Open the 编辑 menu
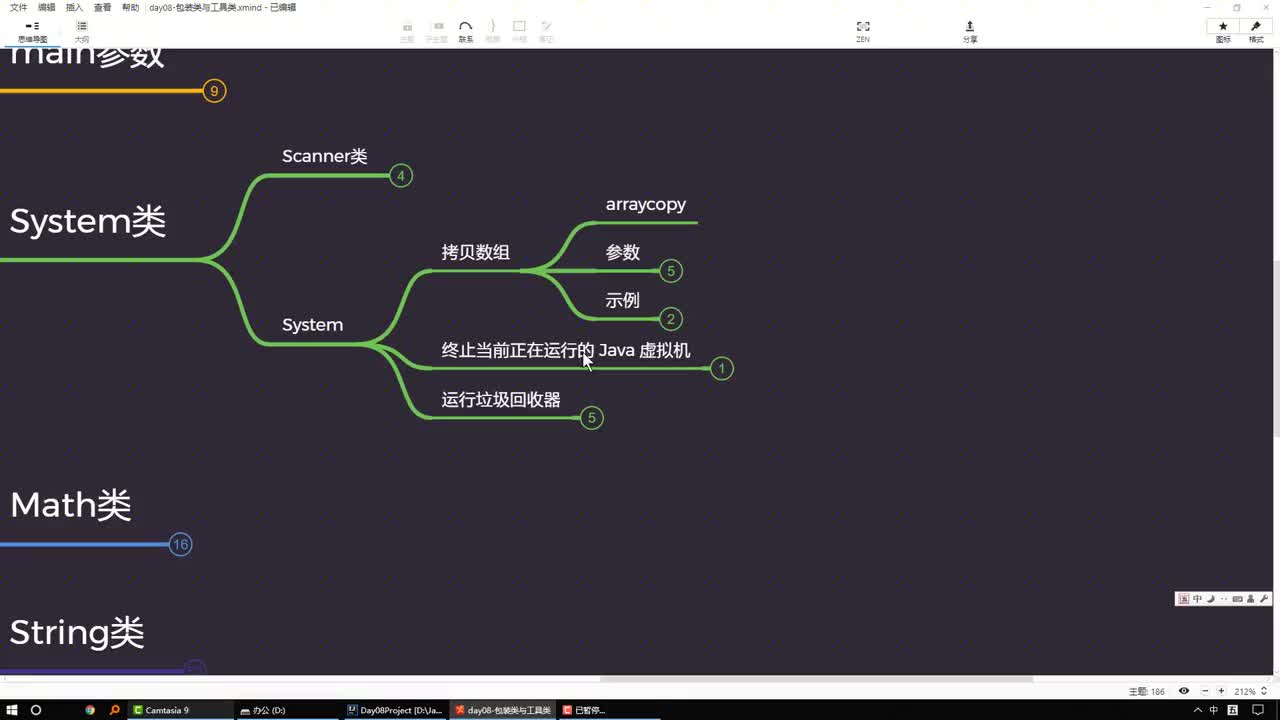 (x=46, y=7)
